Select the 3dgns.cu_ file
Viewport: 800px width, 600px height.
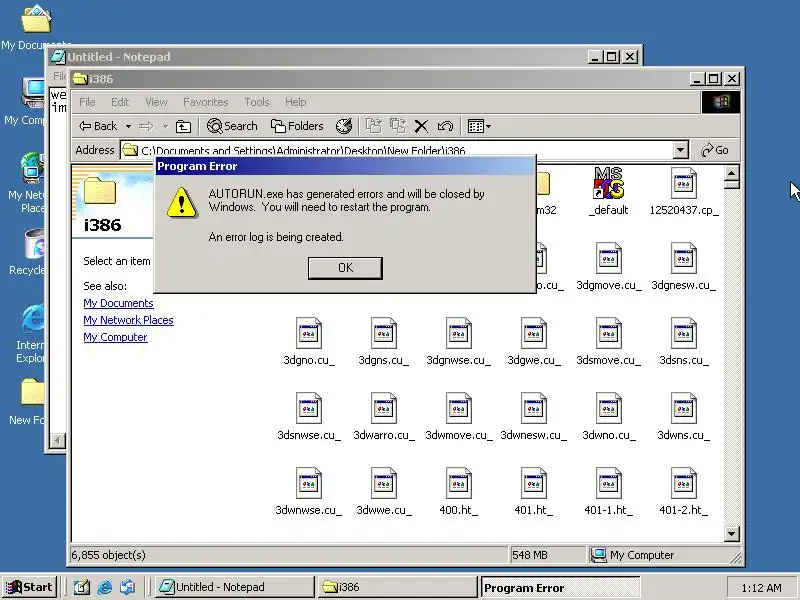(x=384, y=342)
